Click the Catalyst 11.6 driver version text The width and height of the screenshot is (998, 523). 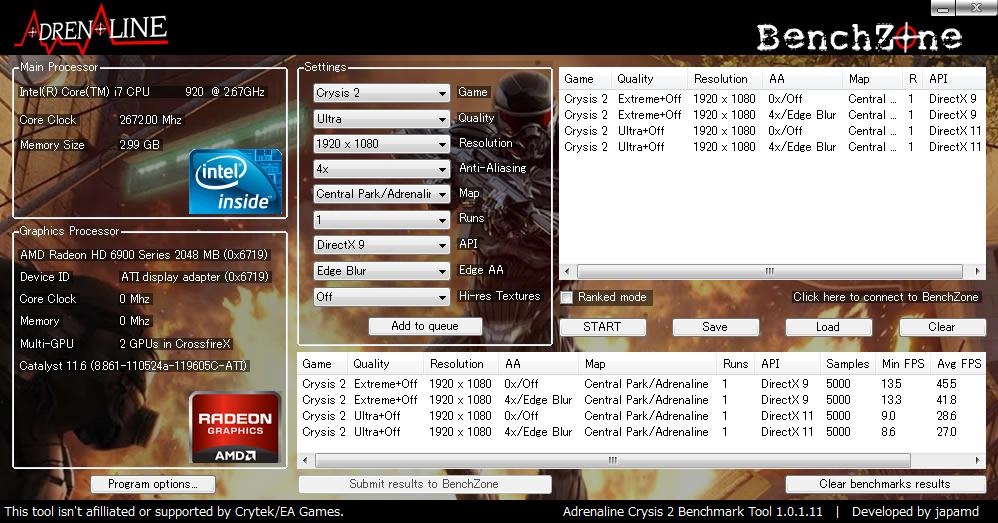(133, 366)
